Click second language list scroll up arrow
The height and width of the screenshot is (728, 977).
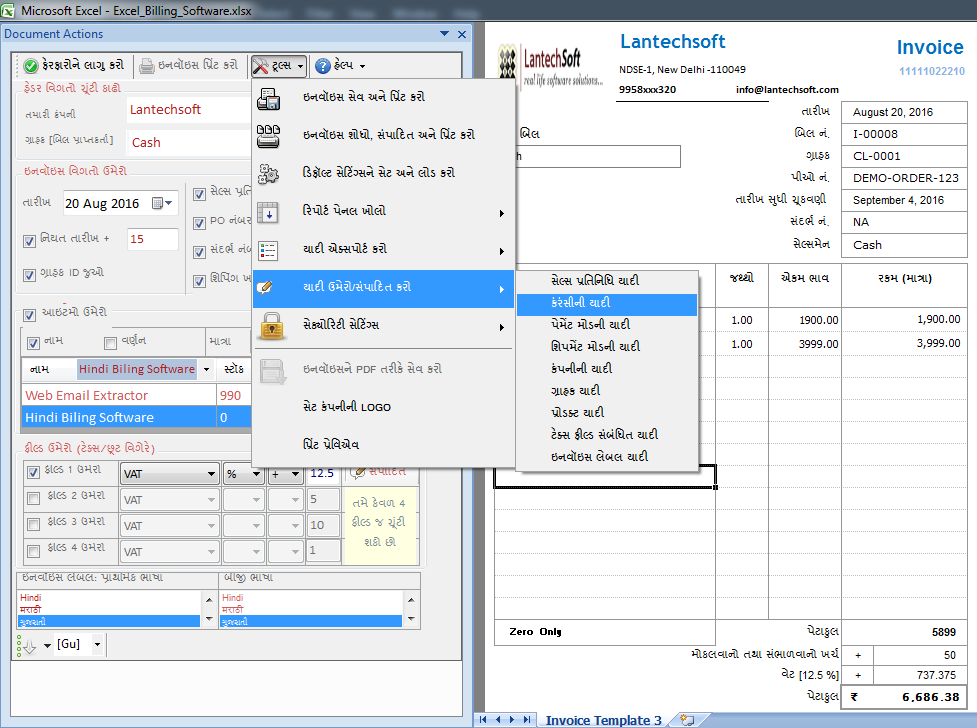pyautogui.click(x=411, y=600)
